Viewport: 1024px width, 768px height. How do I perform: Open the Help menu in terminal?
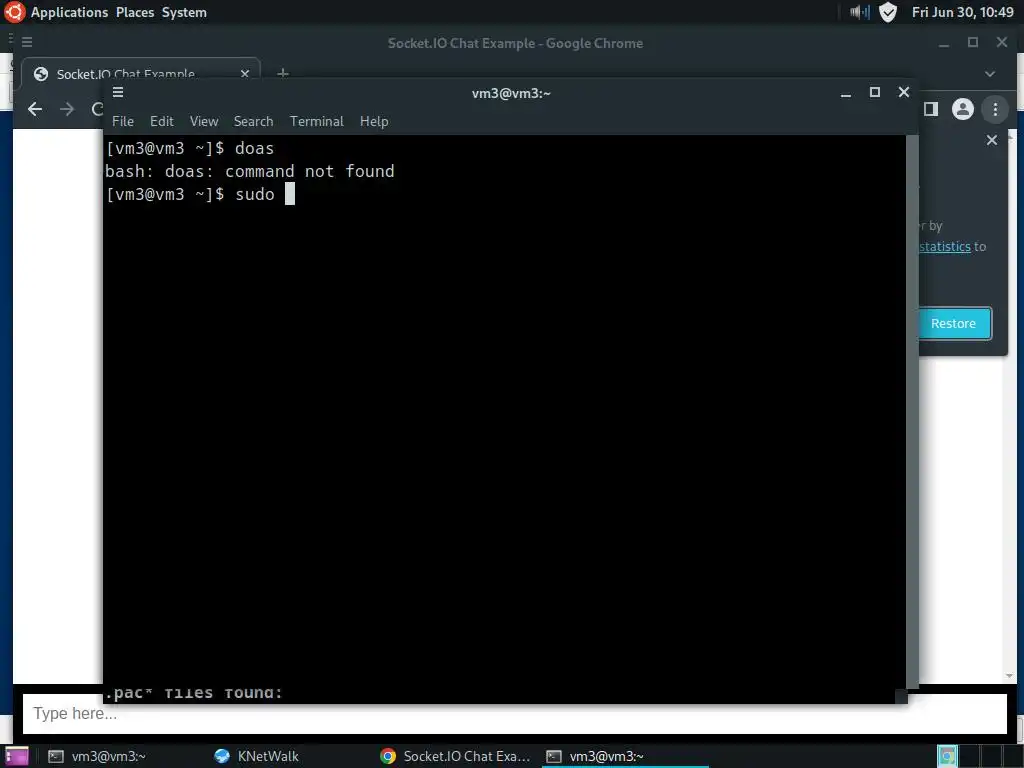tap(374, 121)
